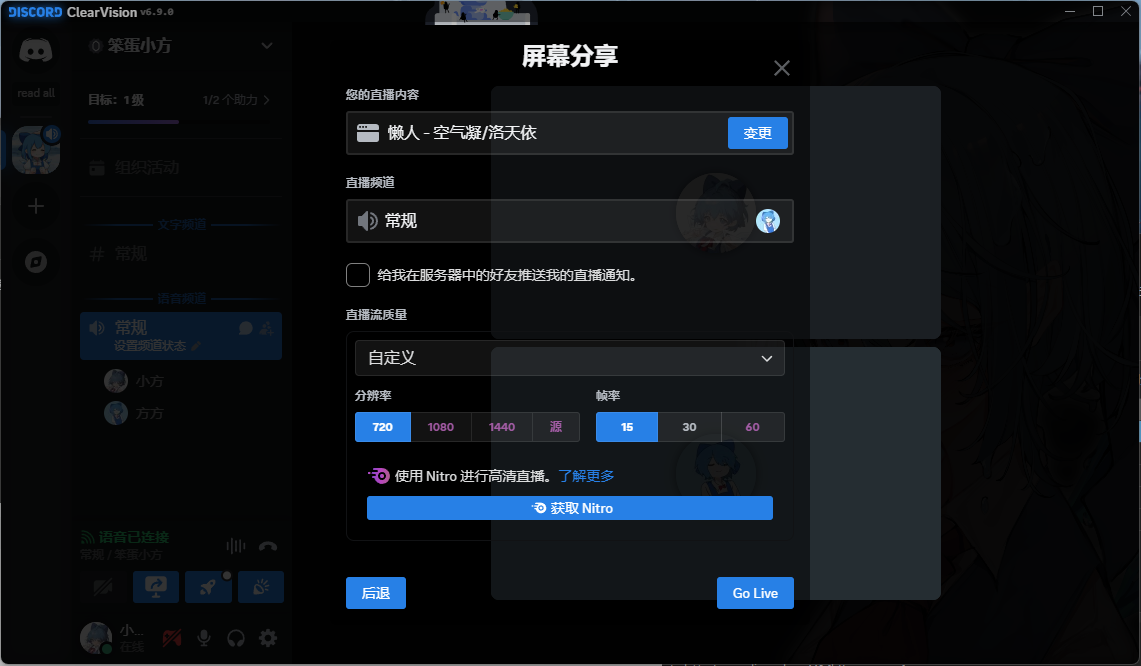This screenshot has height=666, width=1141.
Task: Click the rocket activity icon
Action: (x=208, y=587)
